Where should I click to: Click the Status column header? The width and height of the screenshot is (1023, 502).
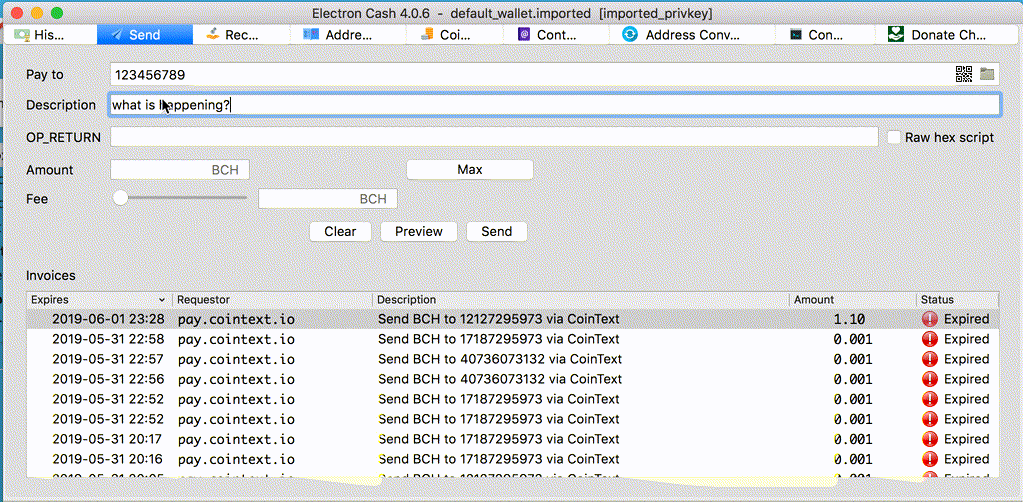(x=957, y=300)
